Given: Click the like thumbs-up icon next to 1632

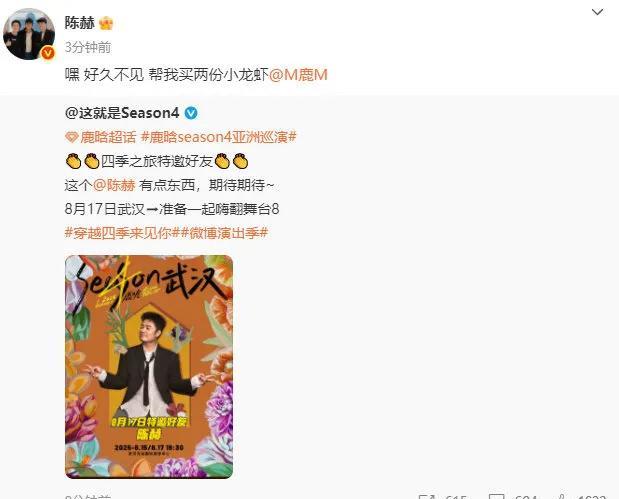Looking at the screenshot, I should click(563, 497).
